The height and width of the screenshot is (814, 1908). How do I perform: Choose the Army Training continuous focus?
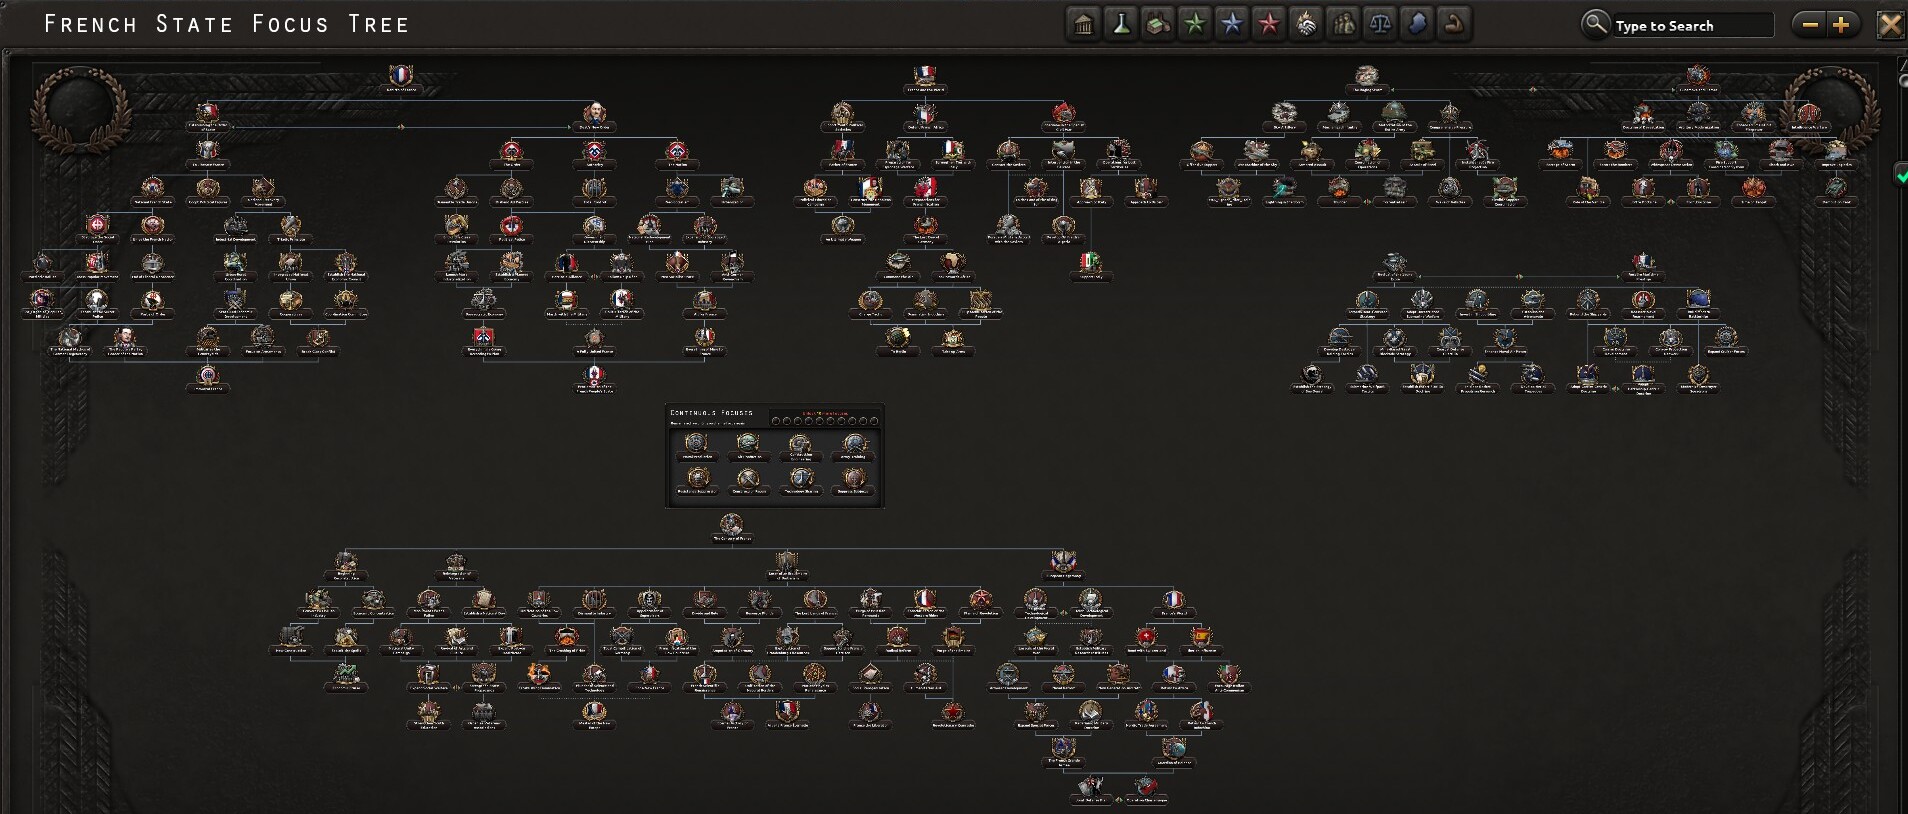(853, 446)
